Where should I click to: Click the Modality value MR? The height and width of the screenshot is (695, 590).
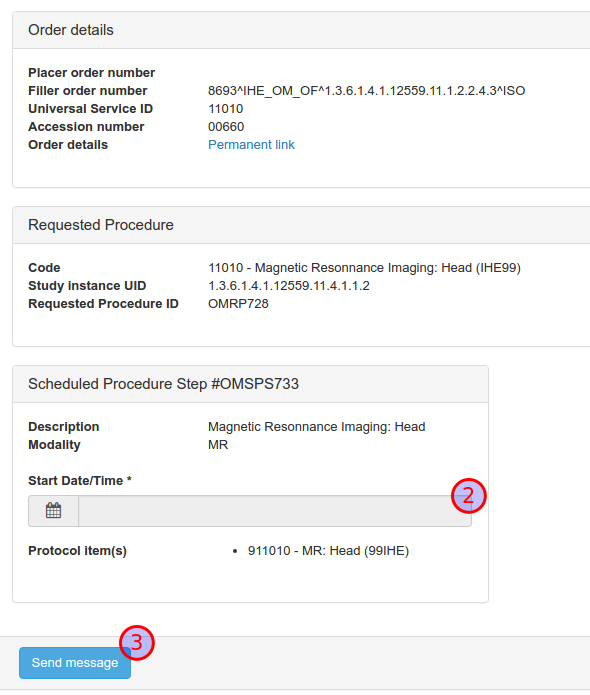click(x=218, y=445)
